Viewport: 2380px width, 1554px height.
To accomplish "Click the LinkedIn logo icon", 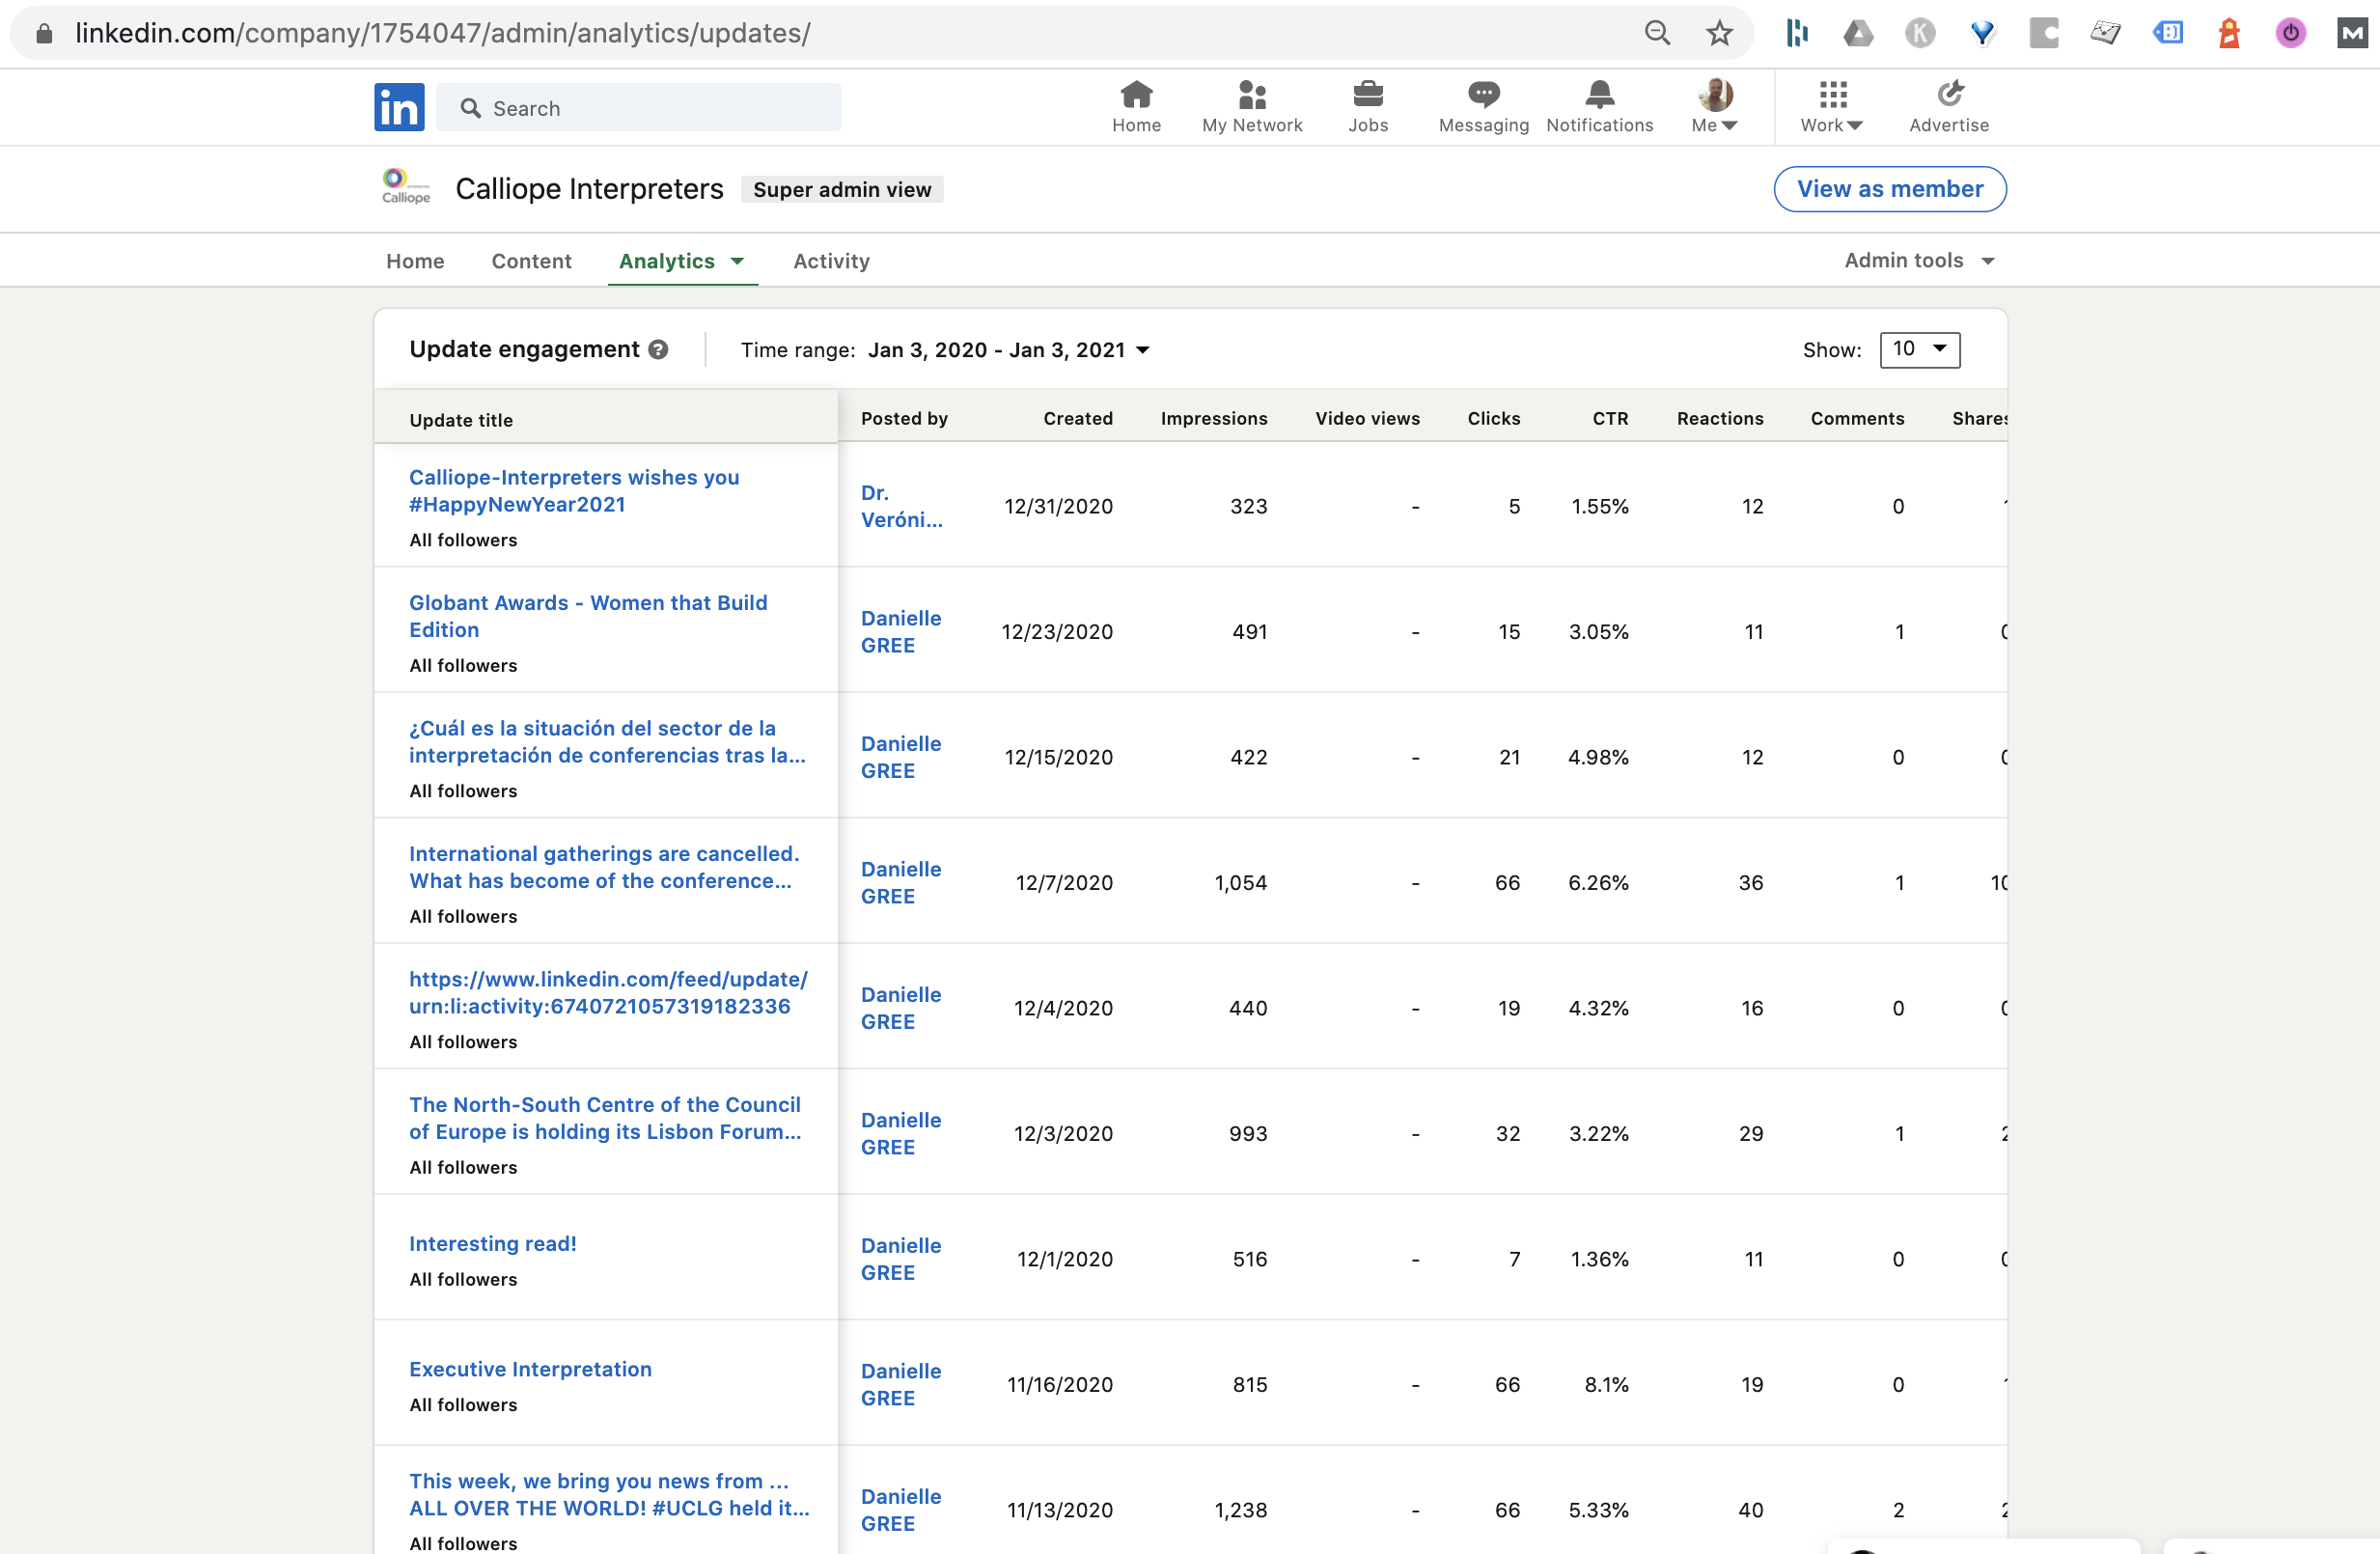I will tap(399, 107).
